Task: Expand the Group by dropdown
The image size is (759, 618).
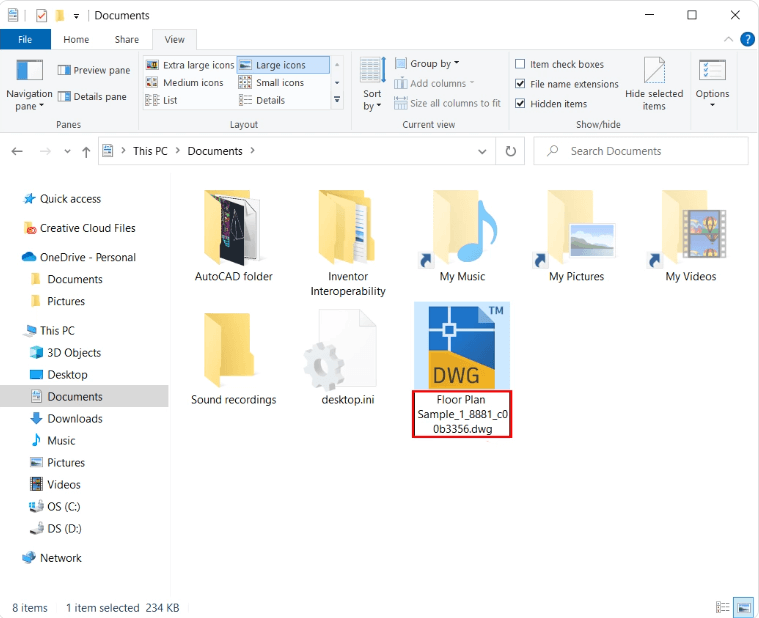Action: point(428,64)
